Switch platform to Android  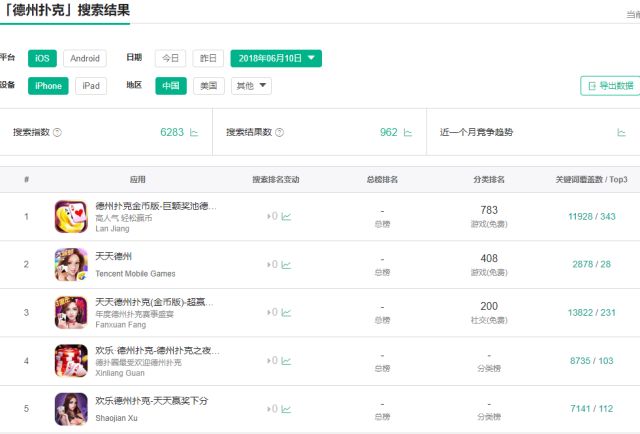tap(85, 58)
